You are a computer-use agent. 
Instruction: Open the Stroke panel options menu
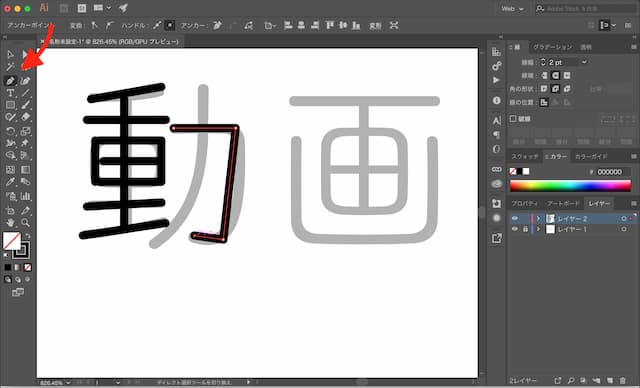tap(633, 47)
